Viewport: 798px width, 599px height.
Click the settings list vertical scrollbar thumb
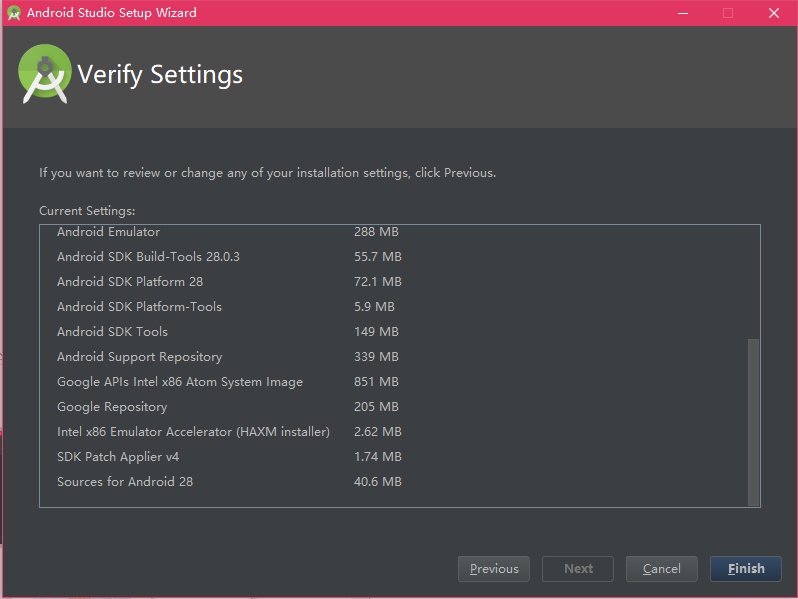(x=753, y=422)
